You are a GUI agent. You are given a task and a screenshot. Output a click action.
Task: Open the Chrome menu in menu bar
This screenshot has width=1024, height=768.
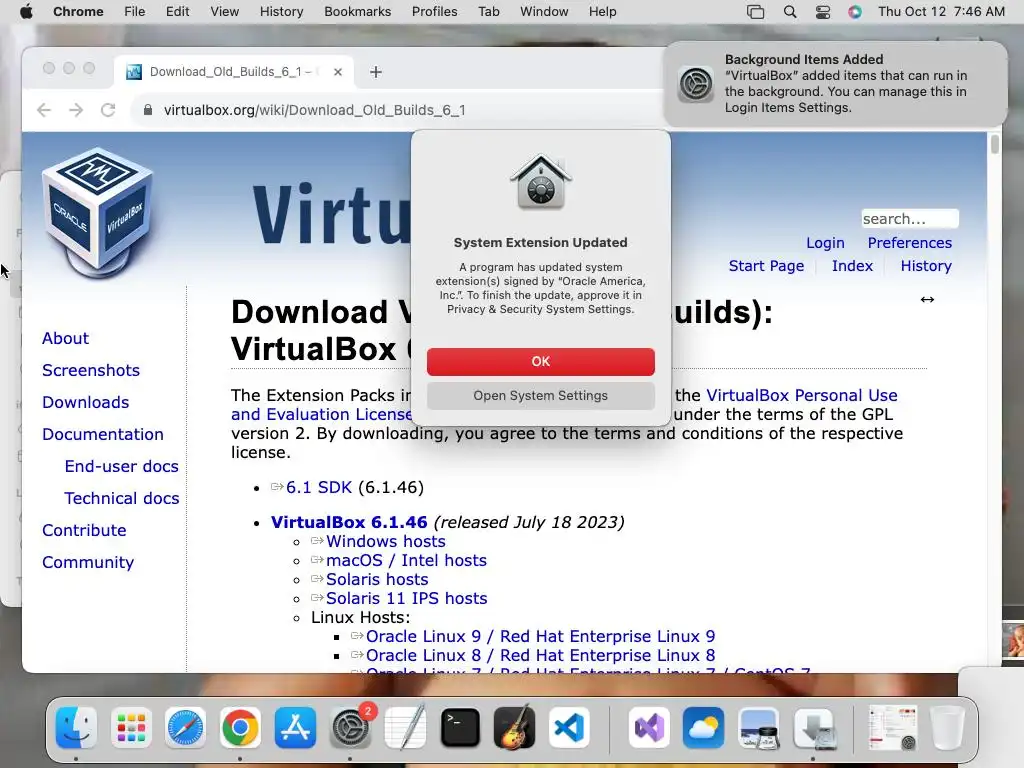pyautogui.click(x=78, y=12)
